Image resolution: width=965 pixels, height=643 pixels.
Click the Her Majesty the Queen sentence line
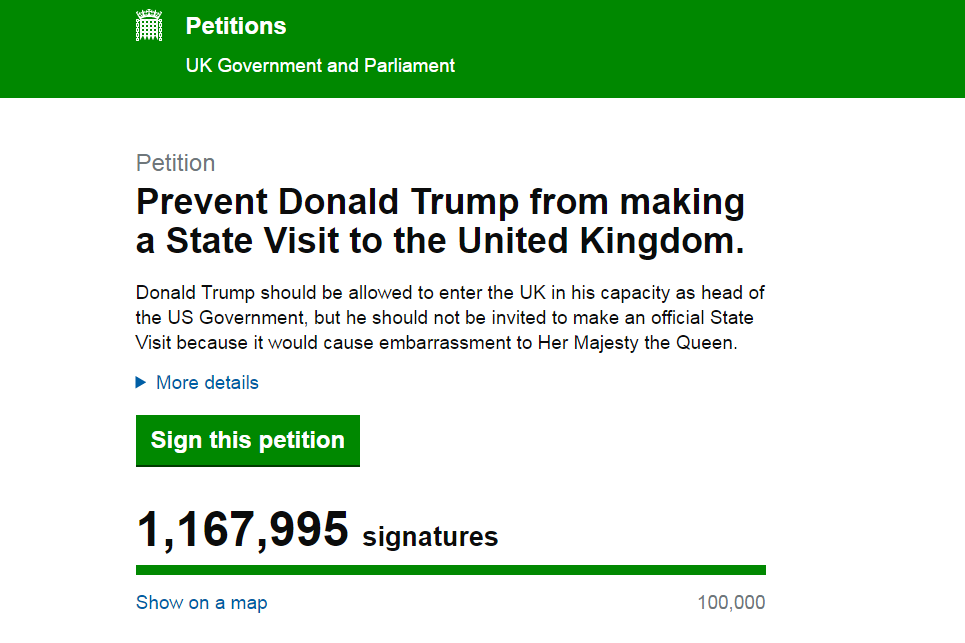[436, 343]
